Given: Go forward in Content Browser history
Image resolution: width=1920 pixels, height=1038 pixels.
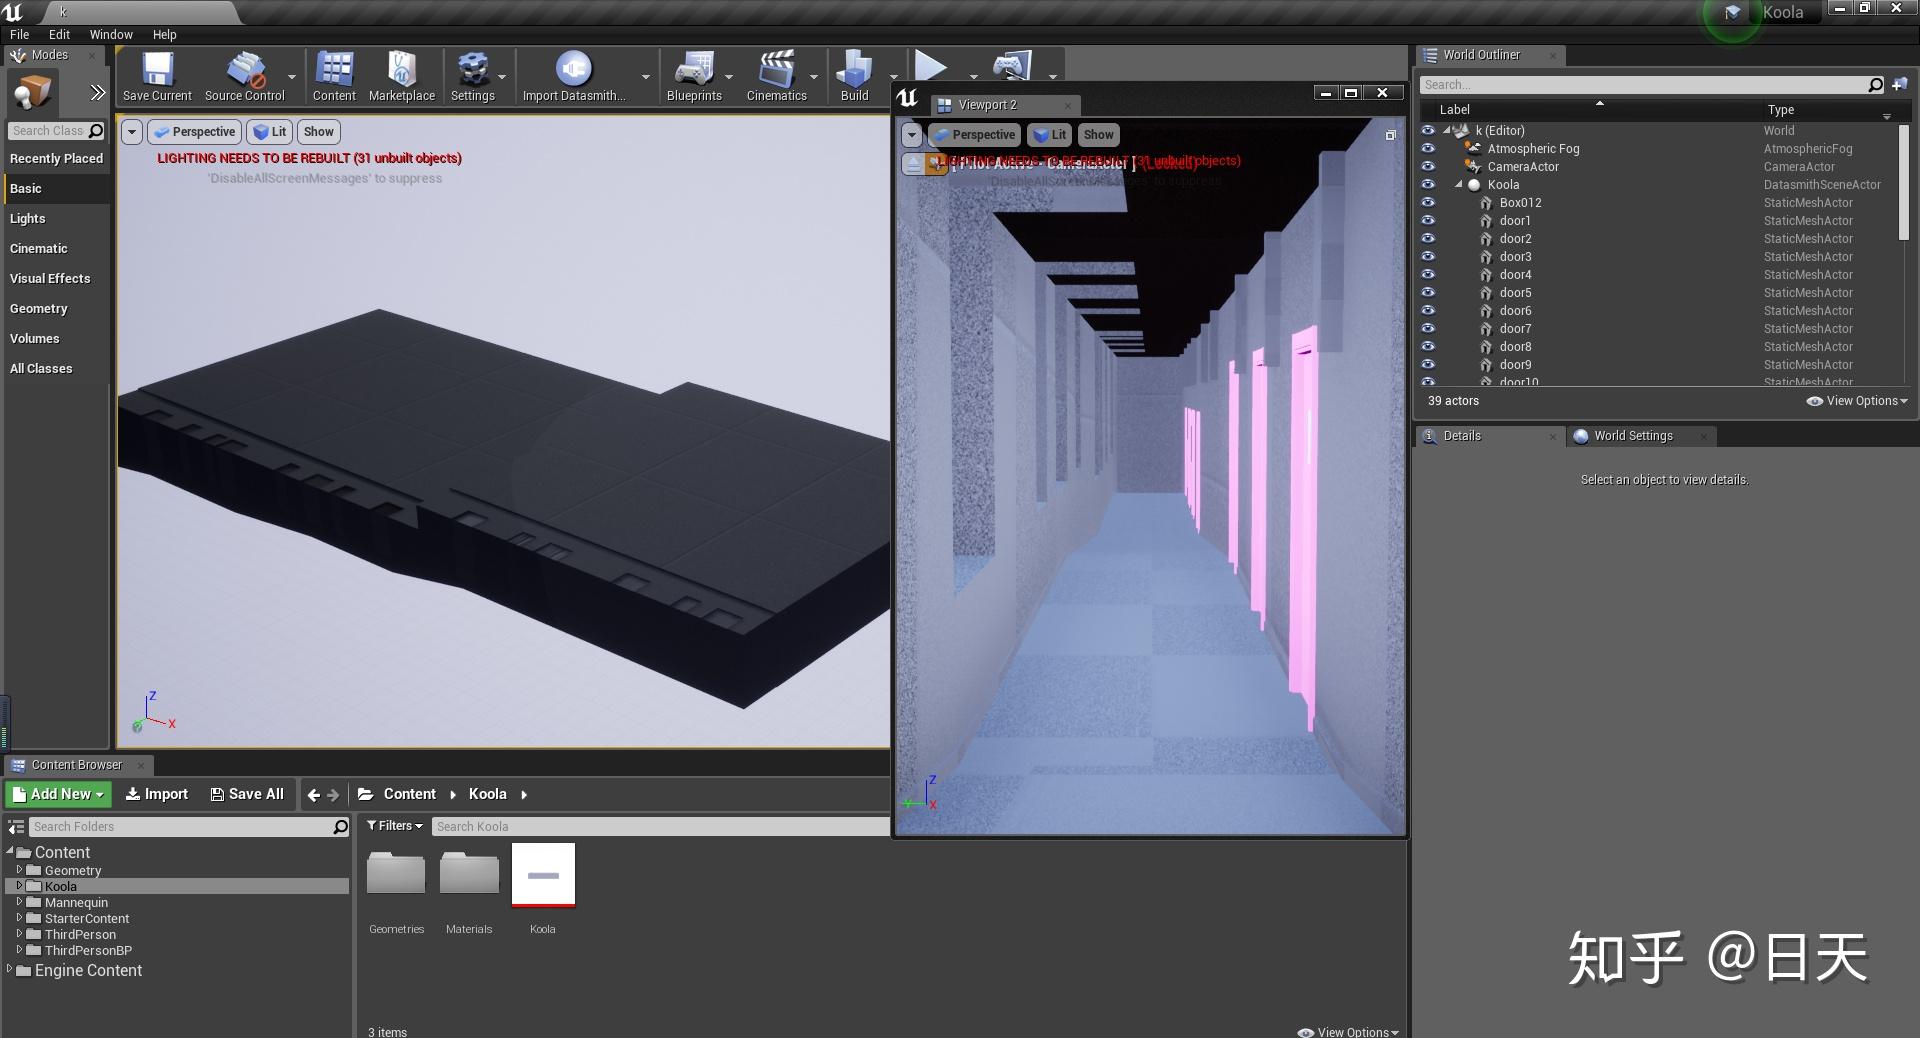Looking at the screenshot, I should (x=334, y=795).
